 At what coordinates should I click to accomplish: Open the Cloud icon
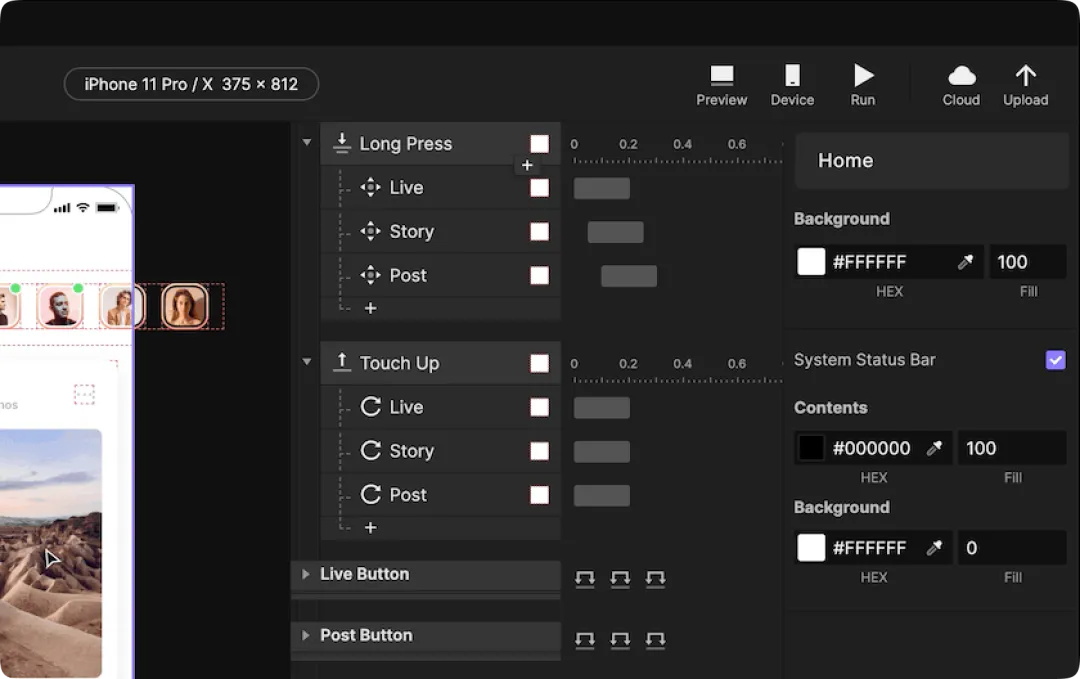(961, 76)
